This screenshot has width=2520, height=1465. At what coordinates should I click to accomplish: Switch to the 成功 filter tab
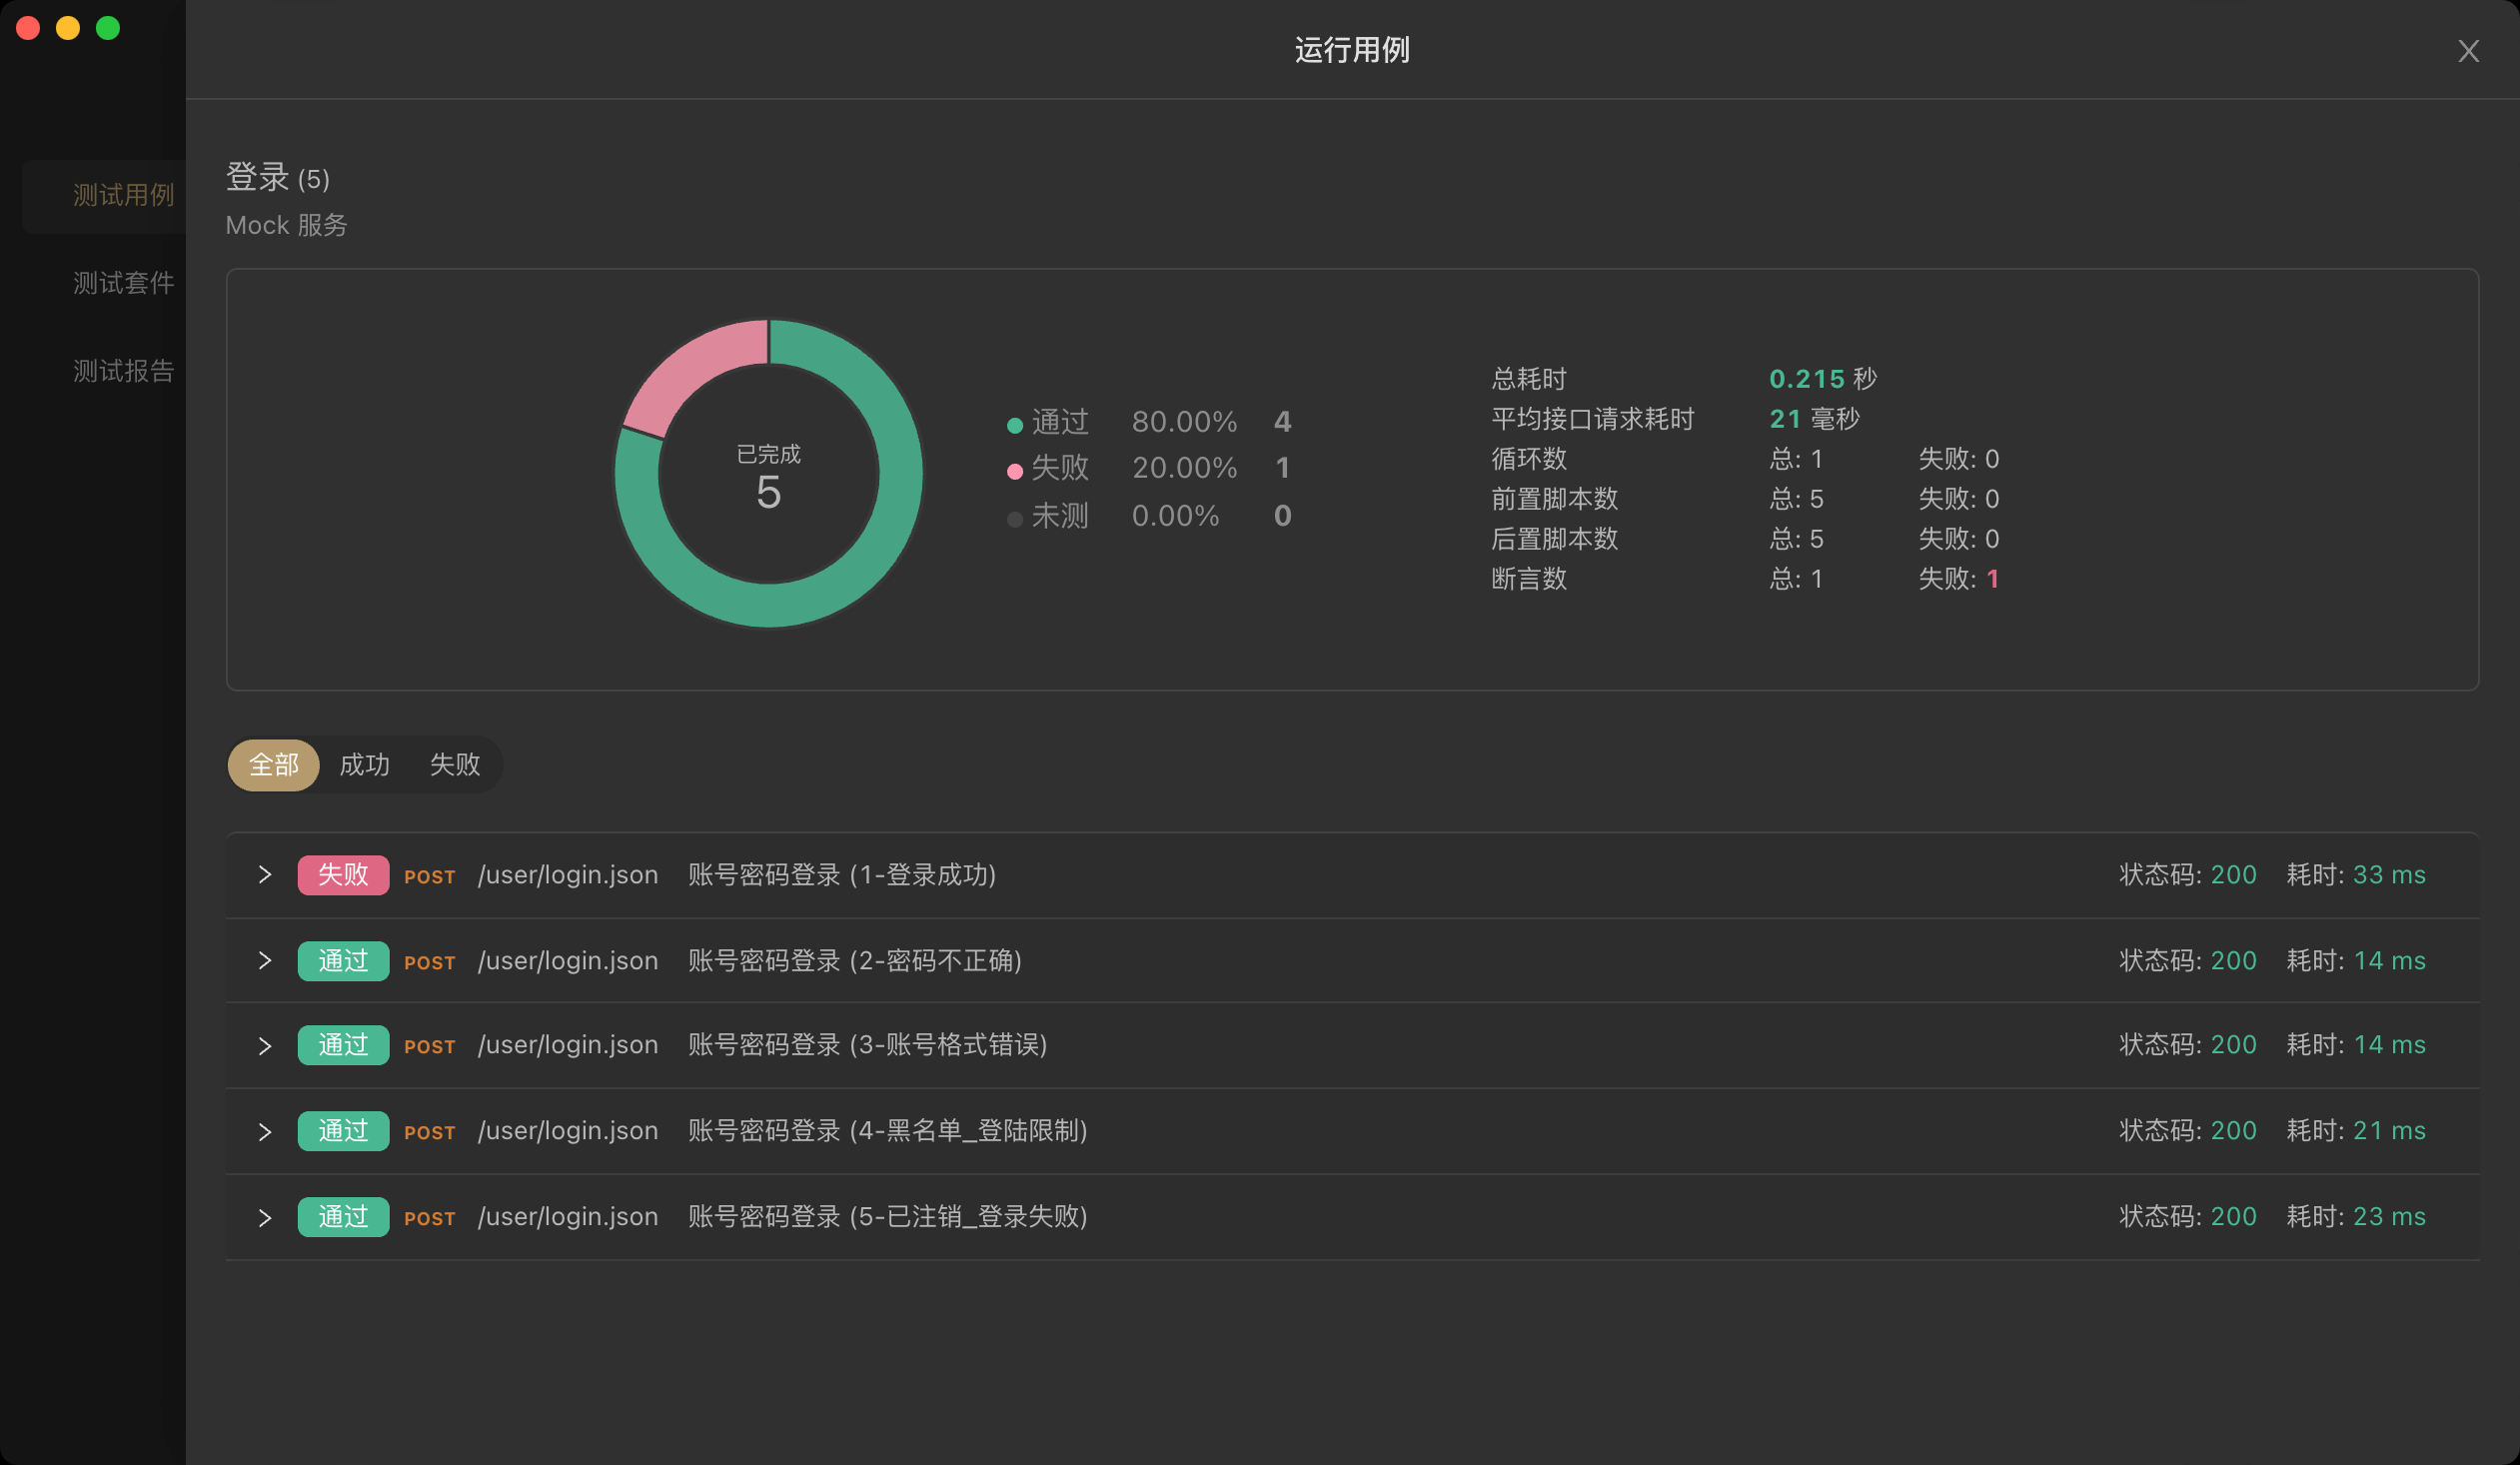[364, 765]
